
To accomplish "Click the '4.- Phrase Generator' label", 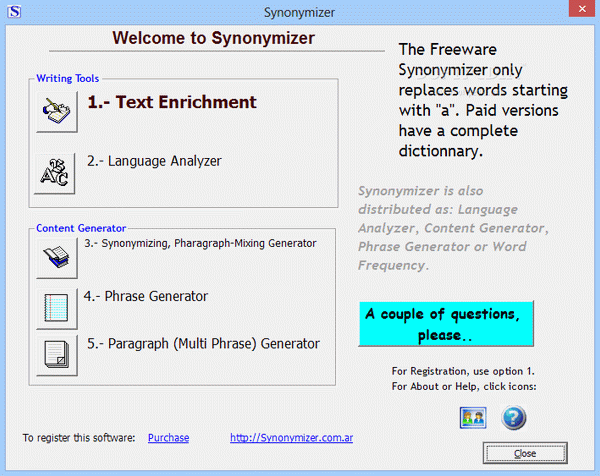I will [146, 296].
